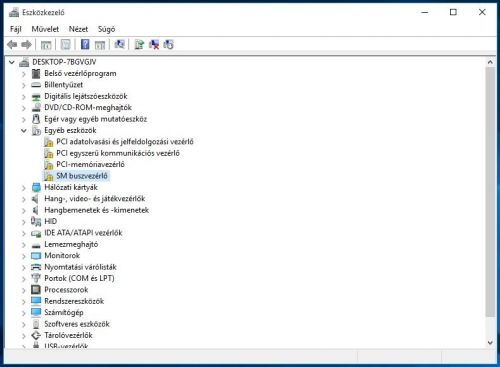Go back using the toolbar arrow

(12, 44)
